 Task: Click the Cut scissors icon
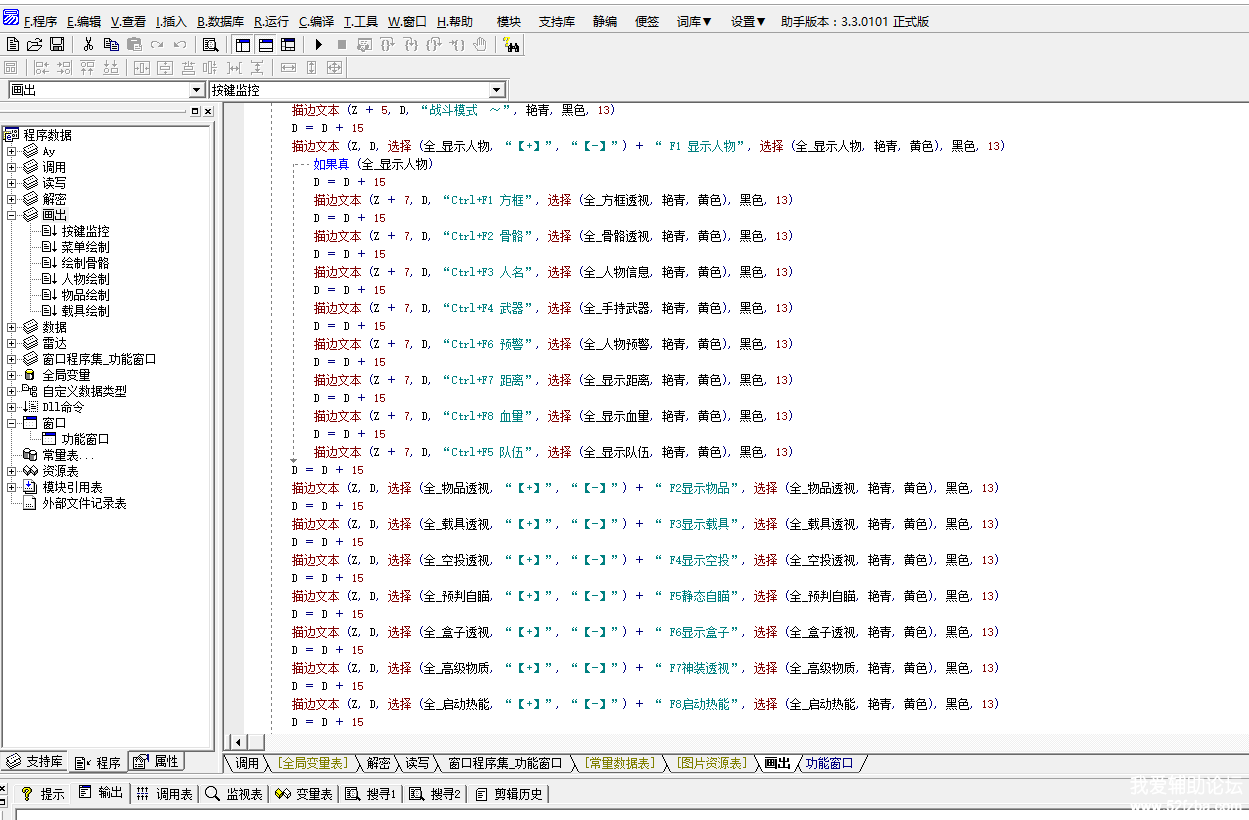(88, 44)
